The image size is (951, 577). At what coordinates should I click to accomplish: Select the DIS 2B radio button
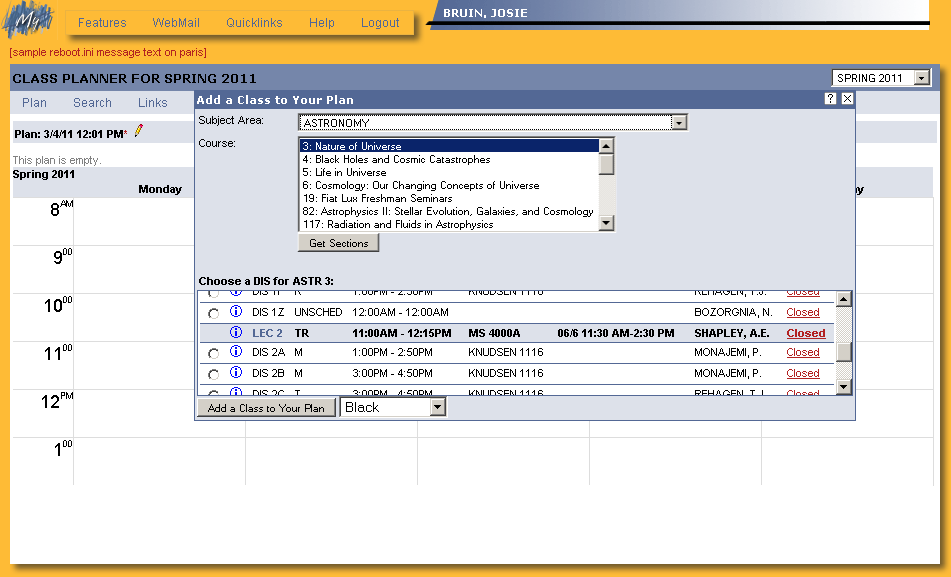[x=213, y=374]
